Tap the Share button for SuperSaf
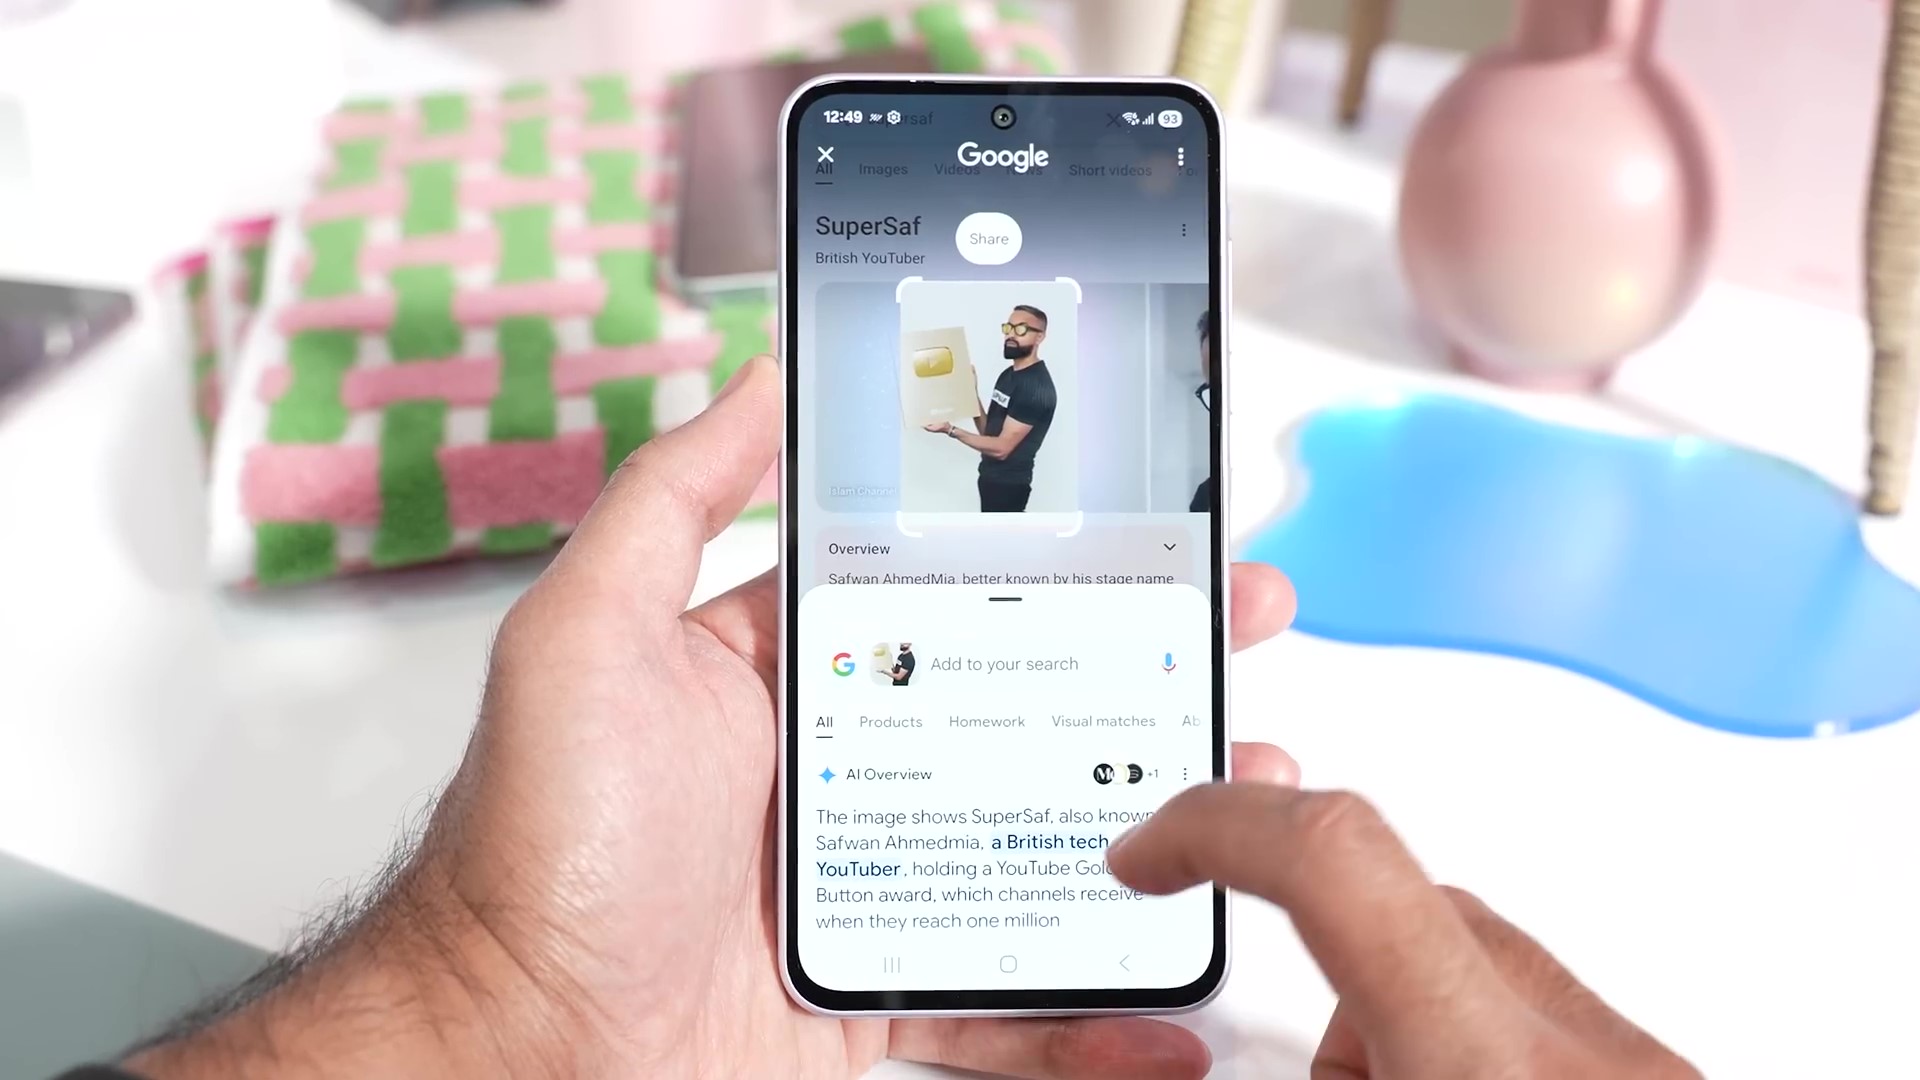This screenshot has height=1080, width=1920. click(988, 237)
